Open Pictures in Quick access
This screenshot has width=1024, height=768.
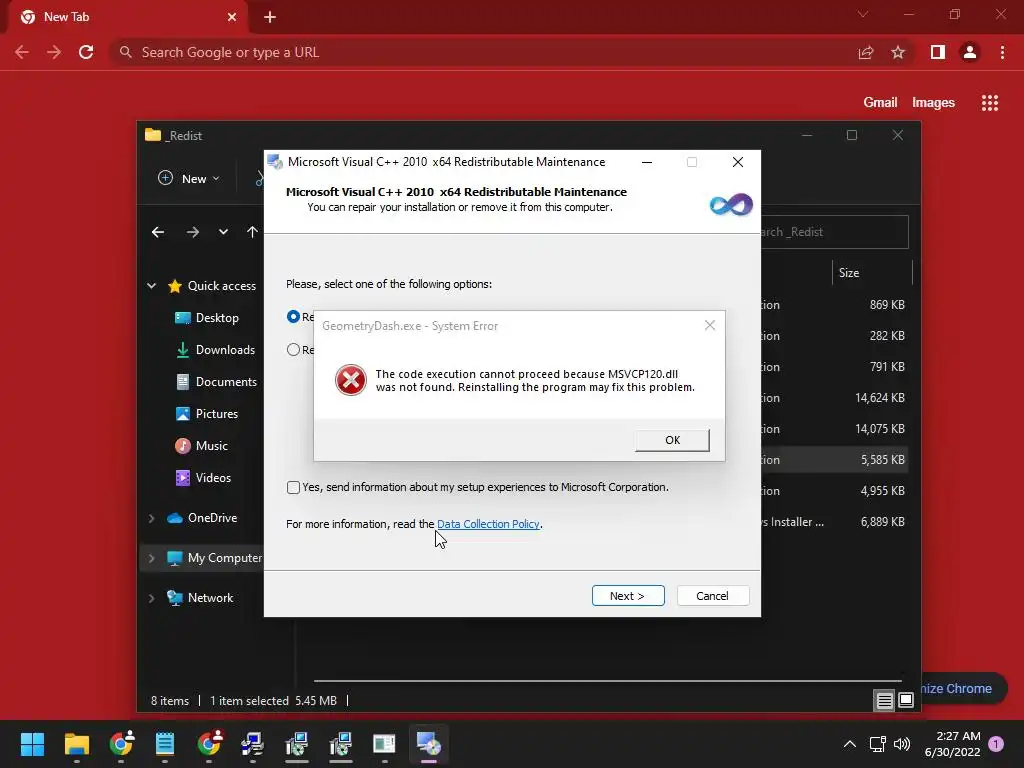click(x=206, y=414)
